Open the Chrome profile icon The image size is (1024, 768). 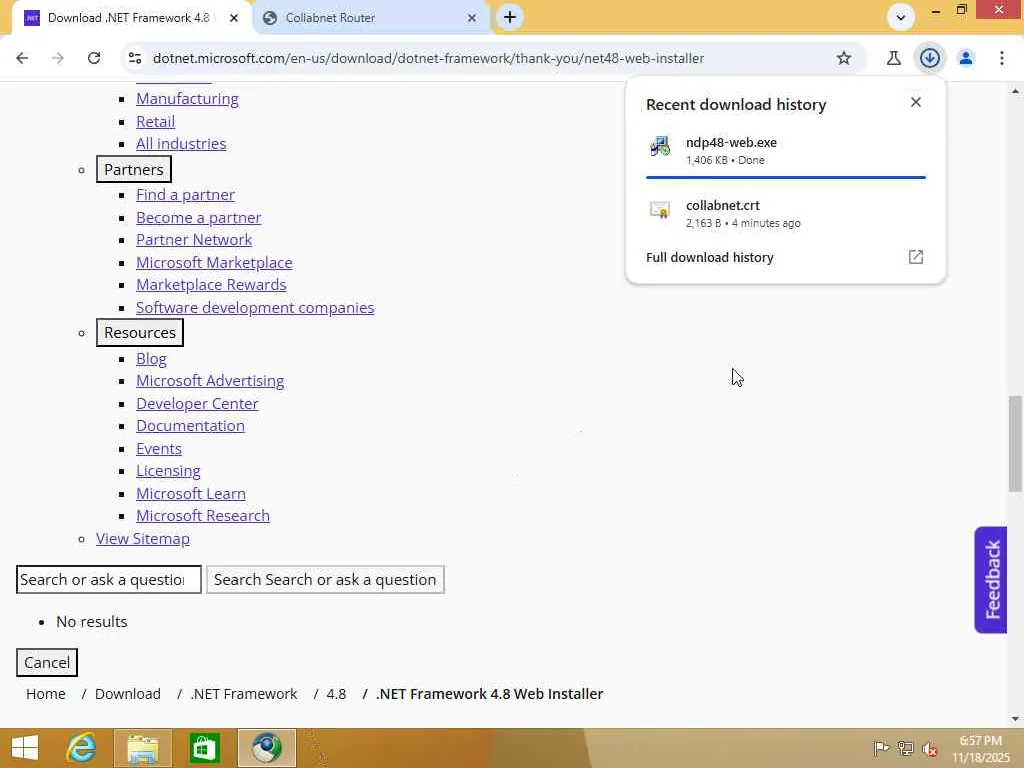(x=966, y=58)
